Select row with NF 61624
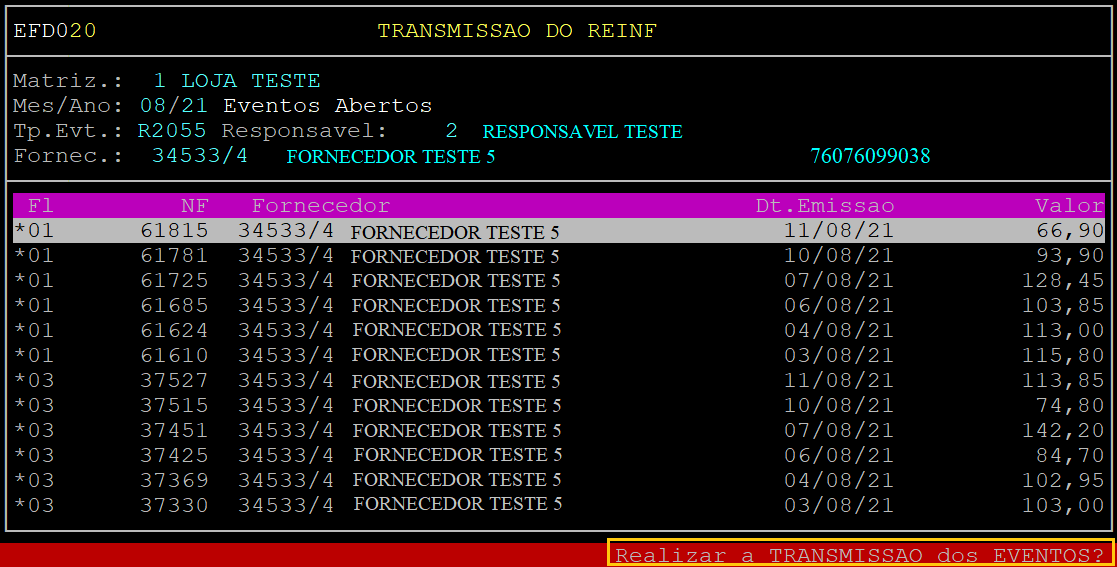Screen dimensions: 1117x567 click(x=558, y=330)
